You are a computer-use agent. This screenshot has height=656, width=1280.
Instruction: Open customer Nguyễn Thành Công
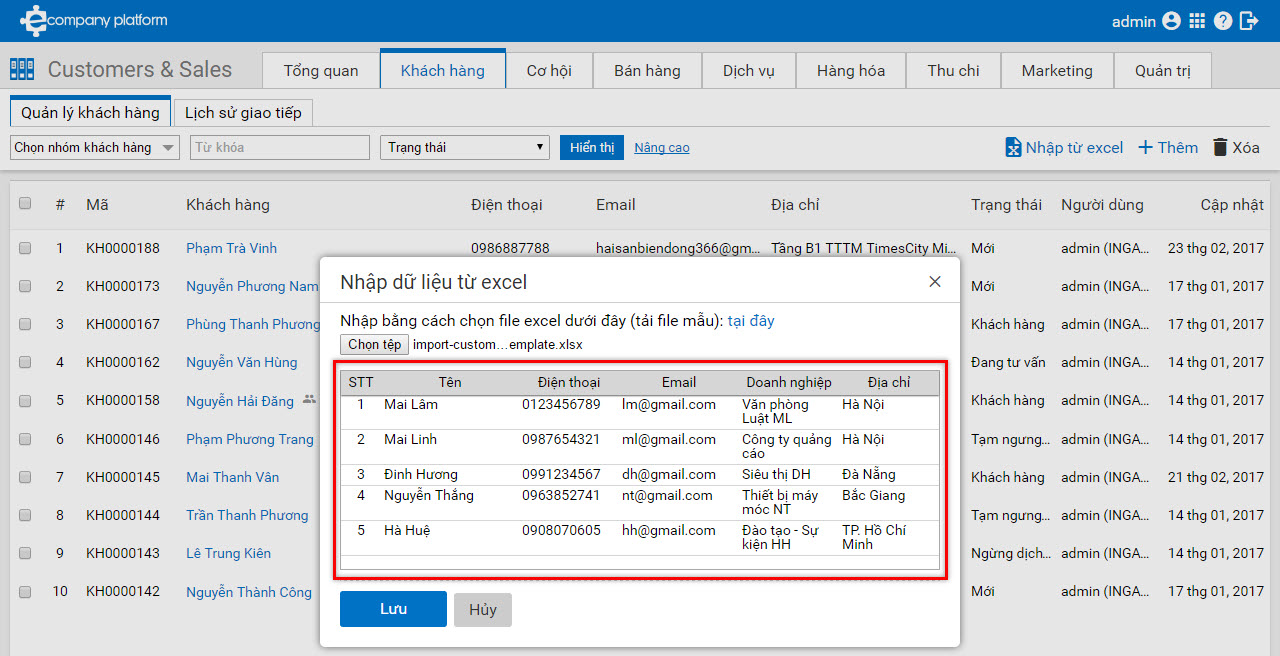coord(249,592)
